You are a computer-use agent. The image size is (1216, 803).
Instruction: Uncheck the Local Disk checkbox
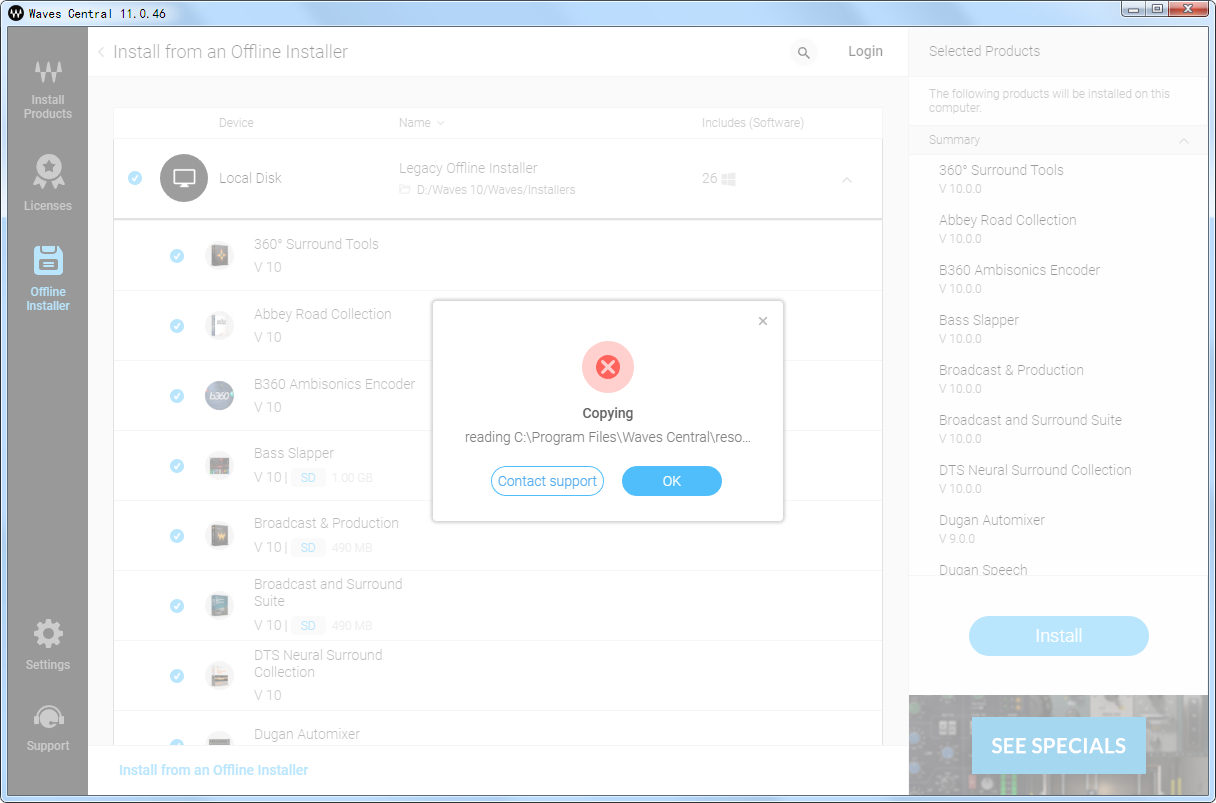click(x=135, y=178)
